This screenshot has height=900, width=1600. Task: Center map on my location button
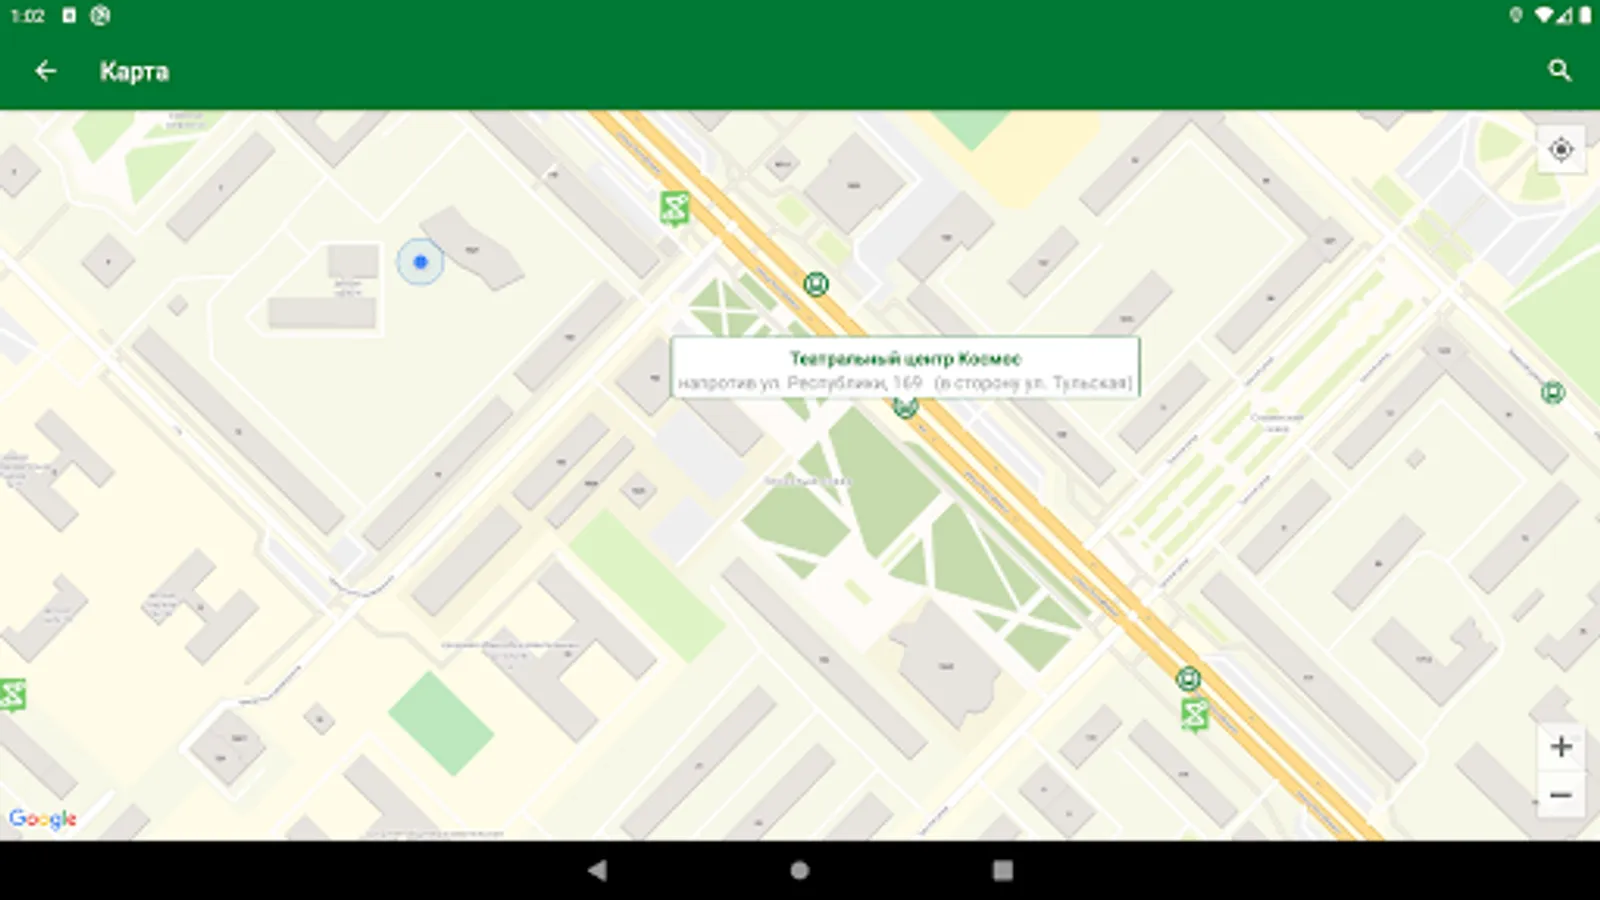1561,150
